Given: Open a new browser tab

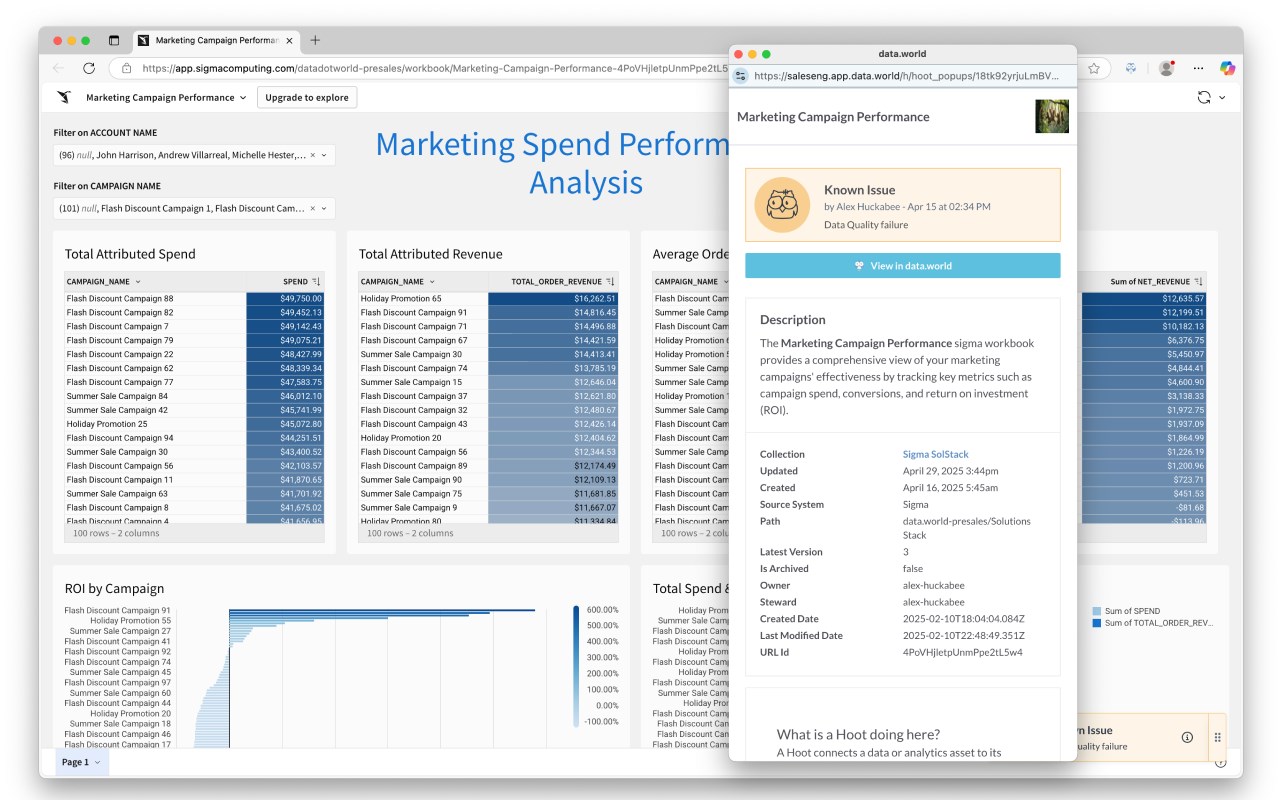Looking at the screenshot, I should pyautogui.click(x=316, y=41).
